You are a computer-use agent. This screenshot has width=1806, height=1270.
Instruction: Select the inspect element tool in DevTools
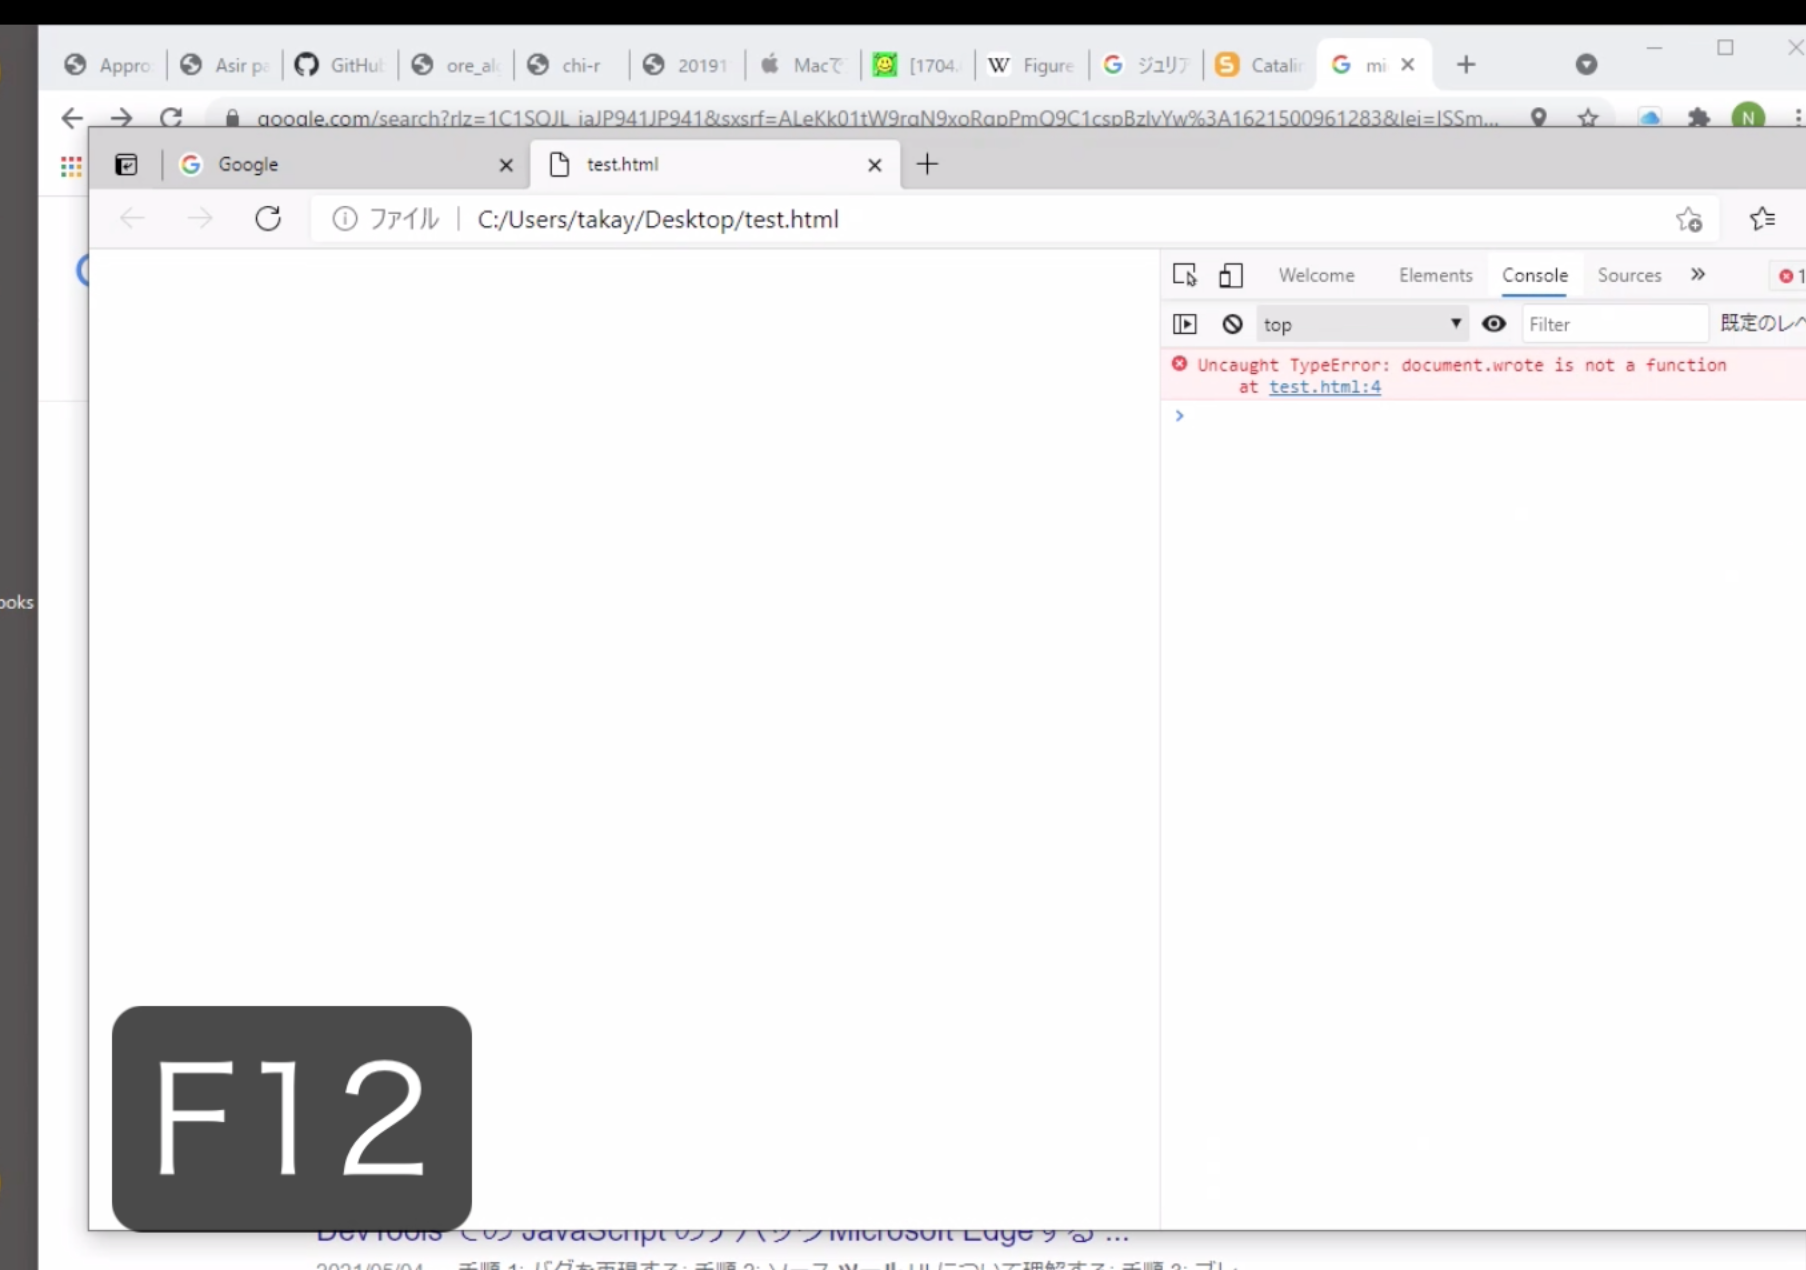tap(1185, 274)
